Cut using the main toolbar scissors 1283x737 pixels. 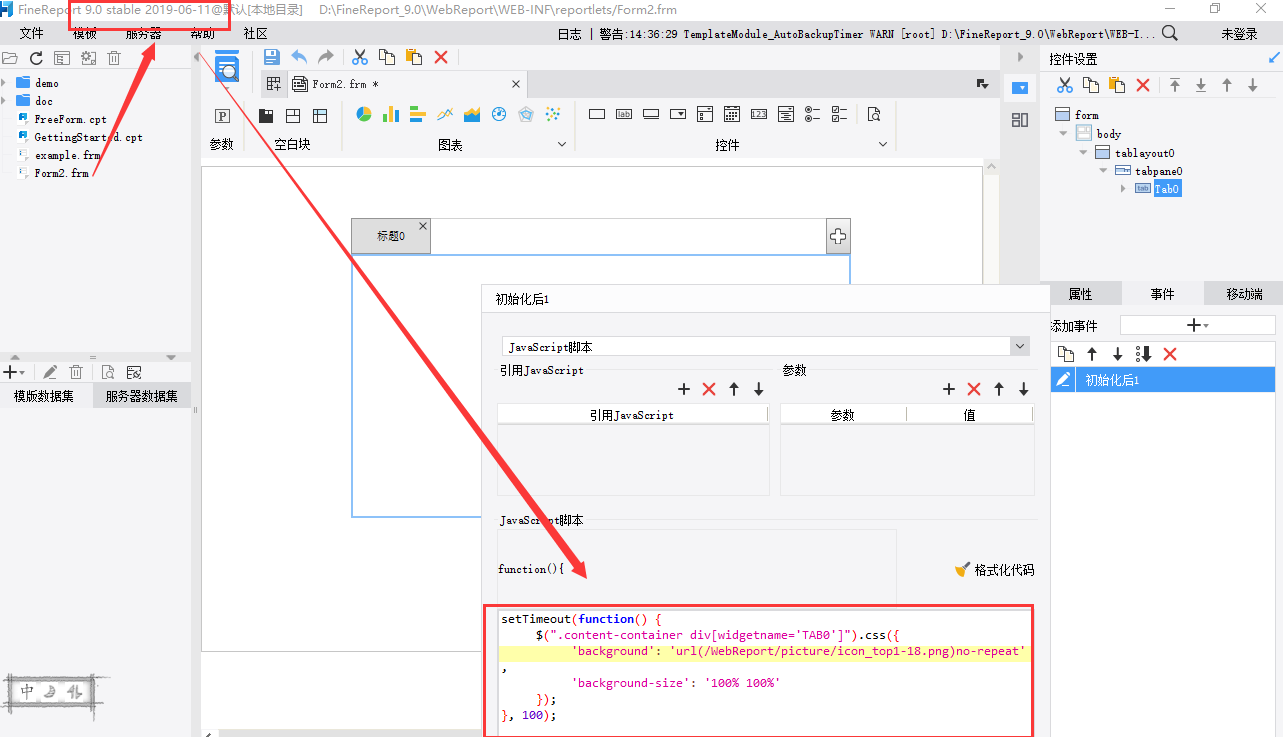(x=360, y=57)
